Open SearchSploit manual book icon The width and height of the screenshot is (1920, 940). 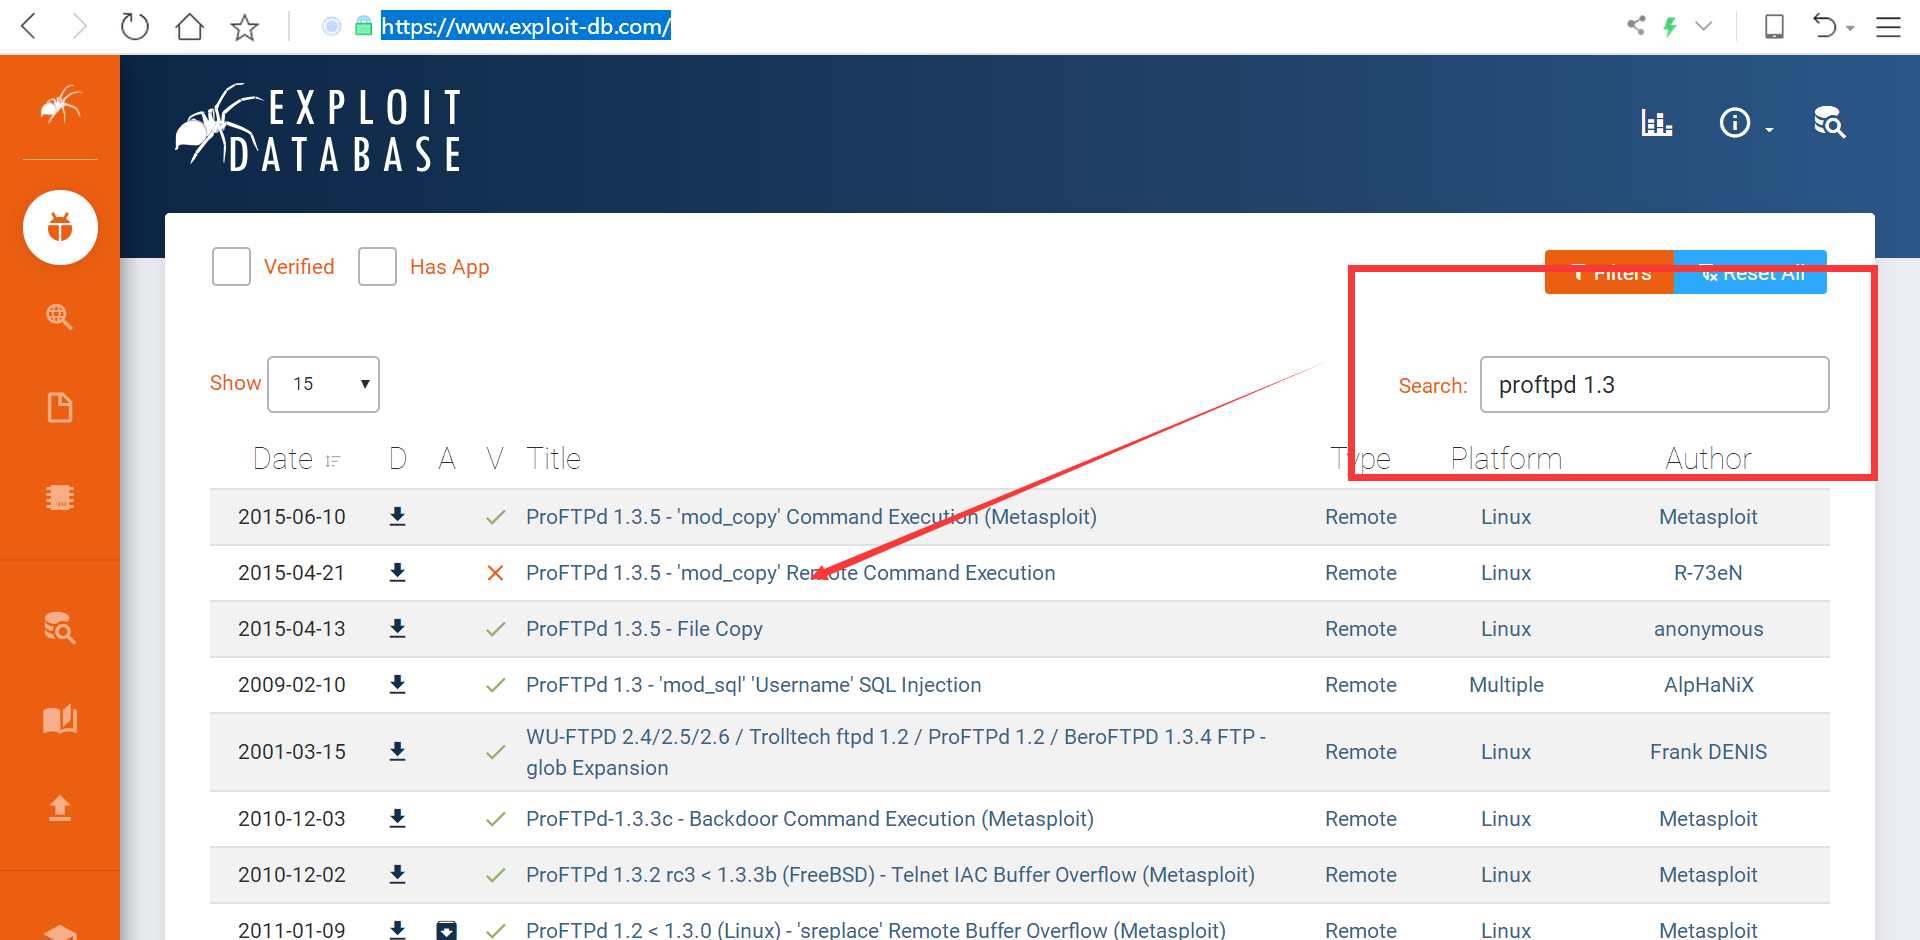60,719
